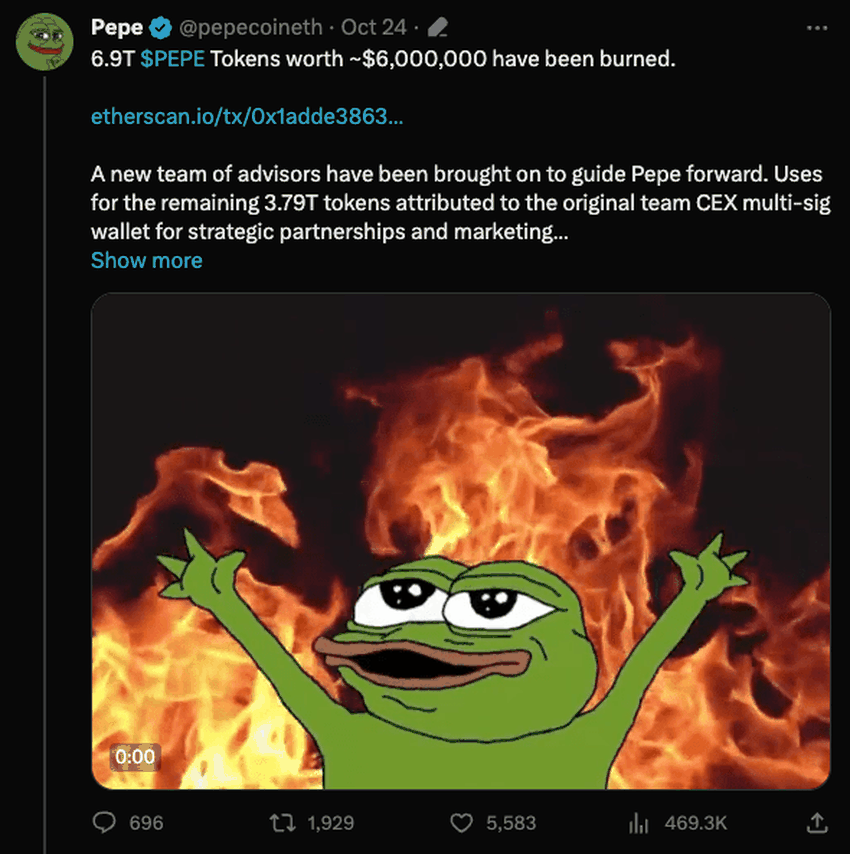850x854 pixels.
Task: Play the burning Pepe video
Action: coord(461,541)
